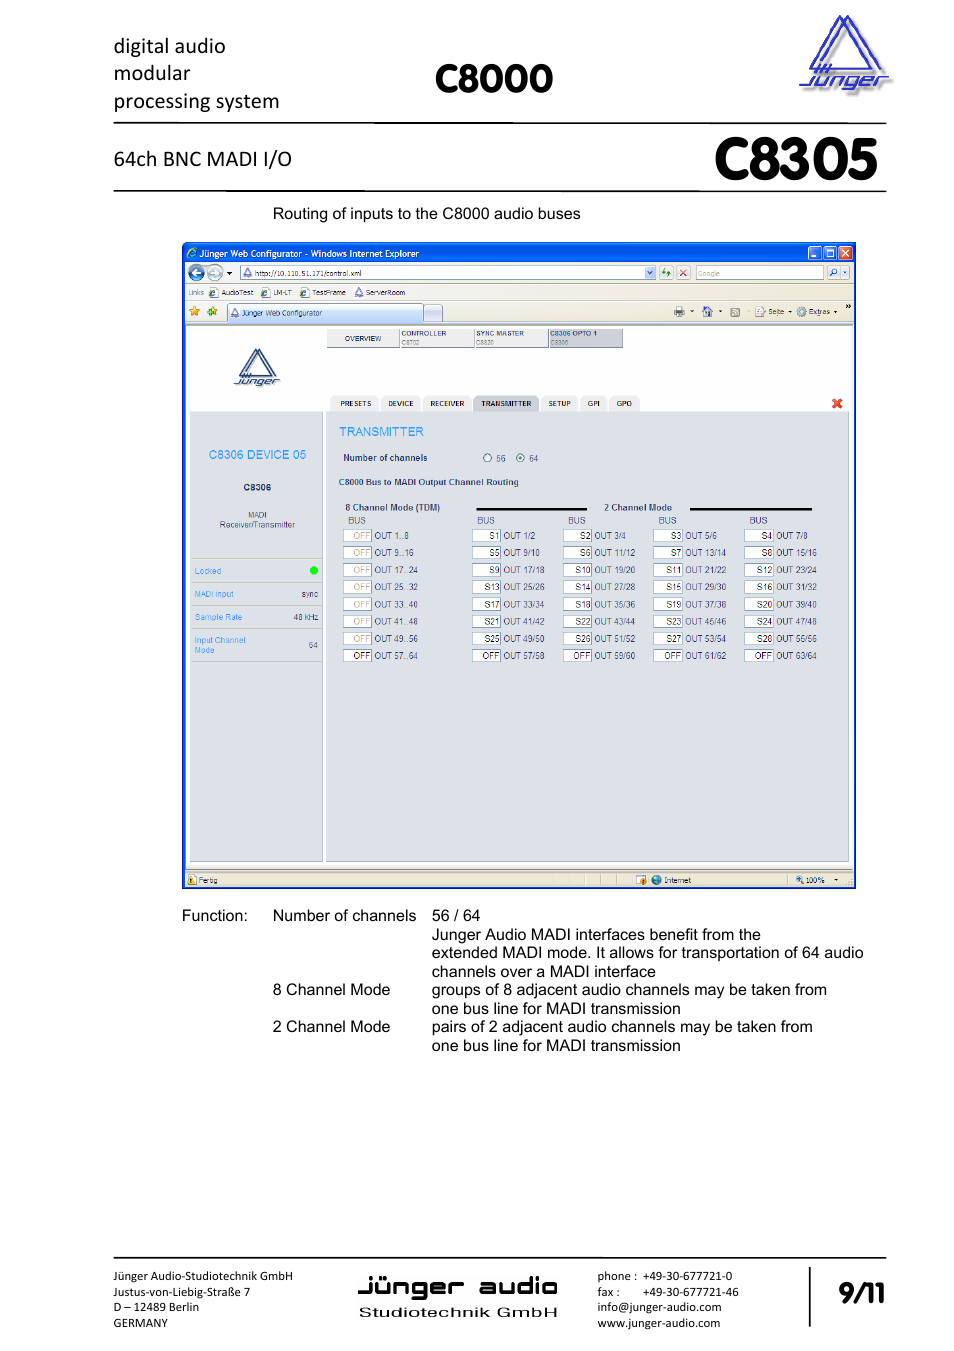Click the red X close-panel icon

tap(837, 404)
